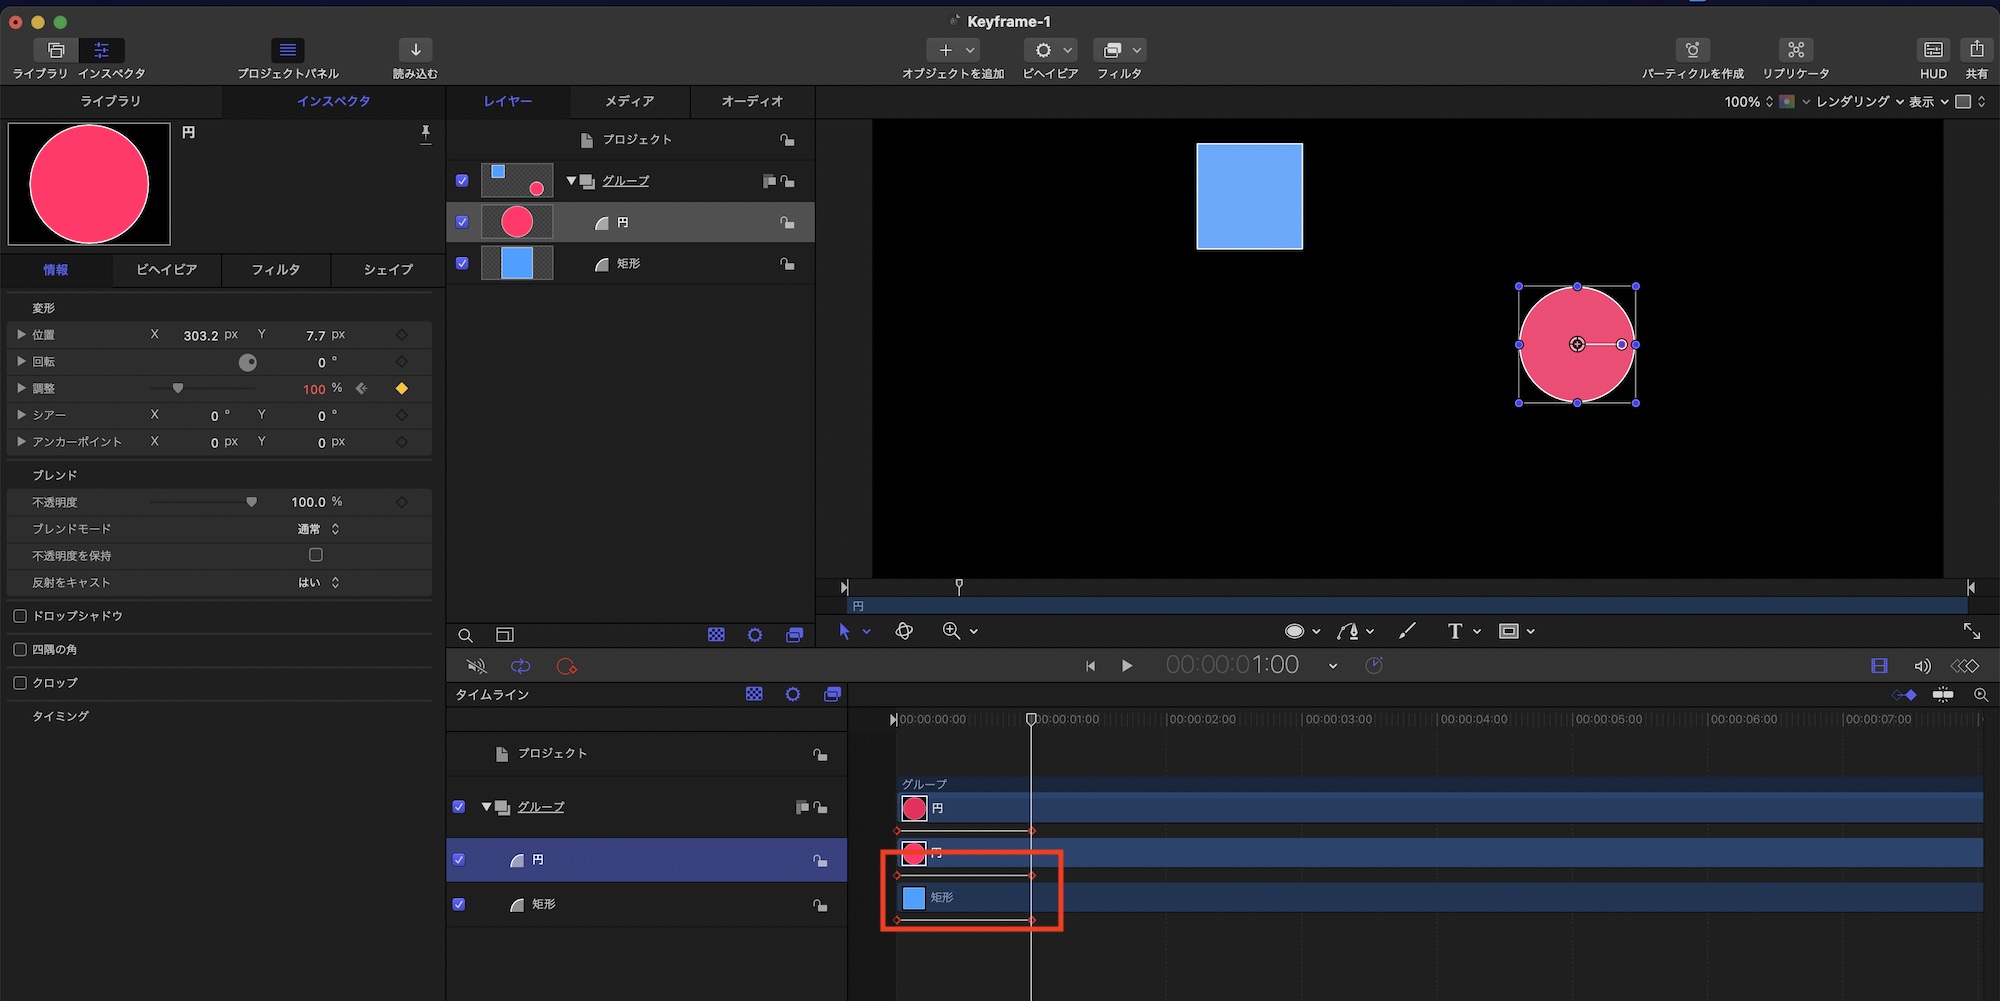Adjust the 不透明度 slider handle
Viewport: 2000px width, 1001px height.
pos(251,502)
